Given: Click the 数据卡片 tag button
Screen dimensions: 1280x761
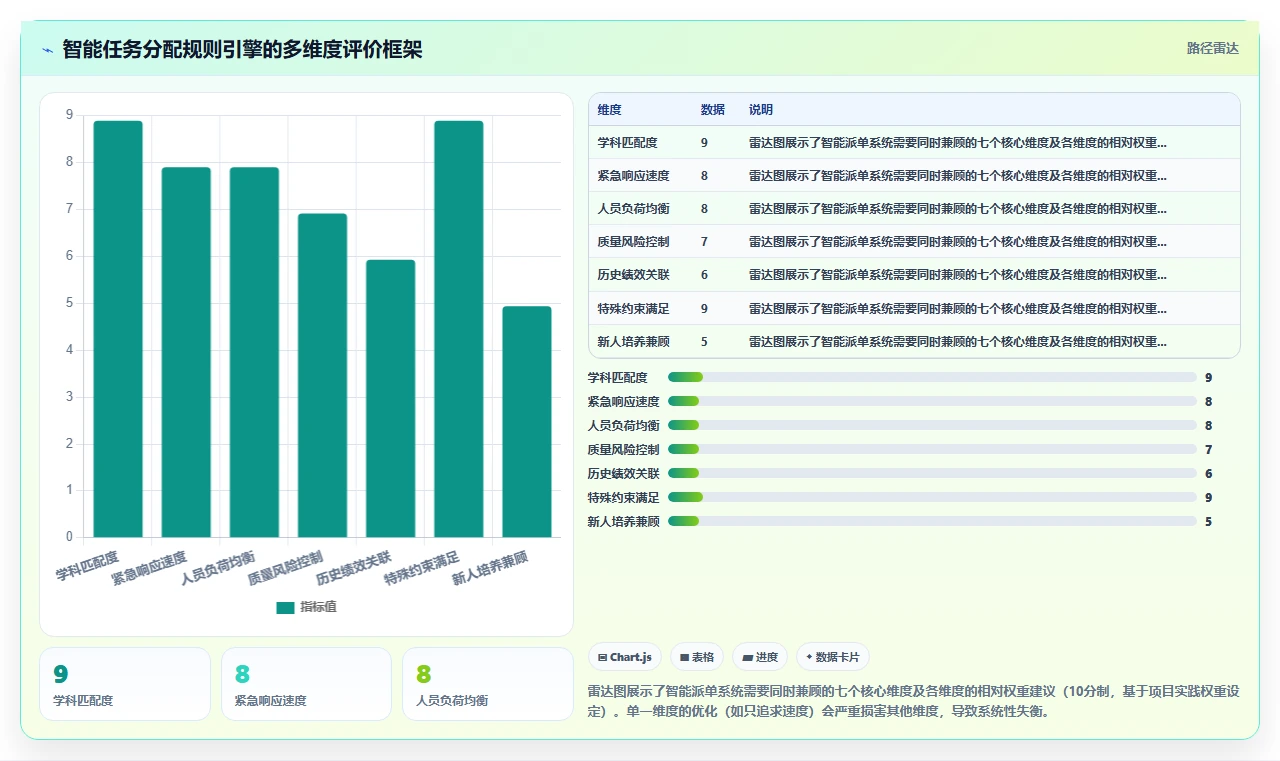Looking at the screenshot, I should (833, 657).
